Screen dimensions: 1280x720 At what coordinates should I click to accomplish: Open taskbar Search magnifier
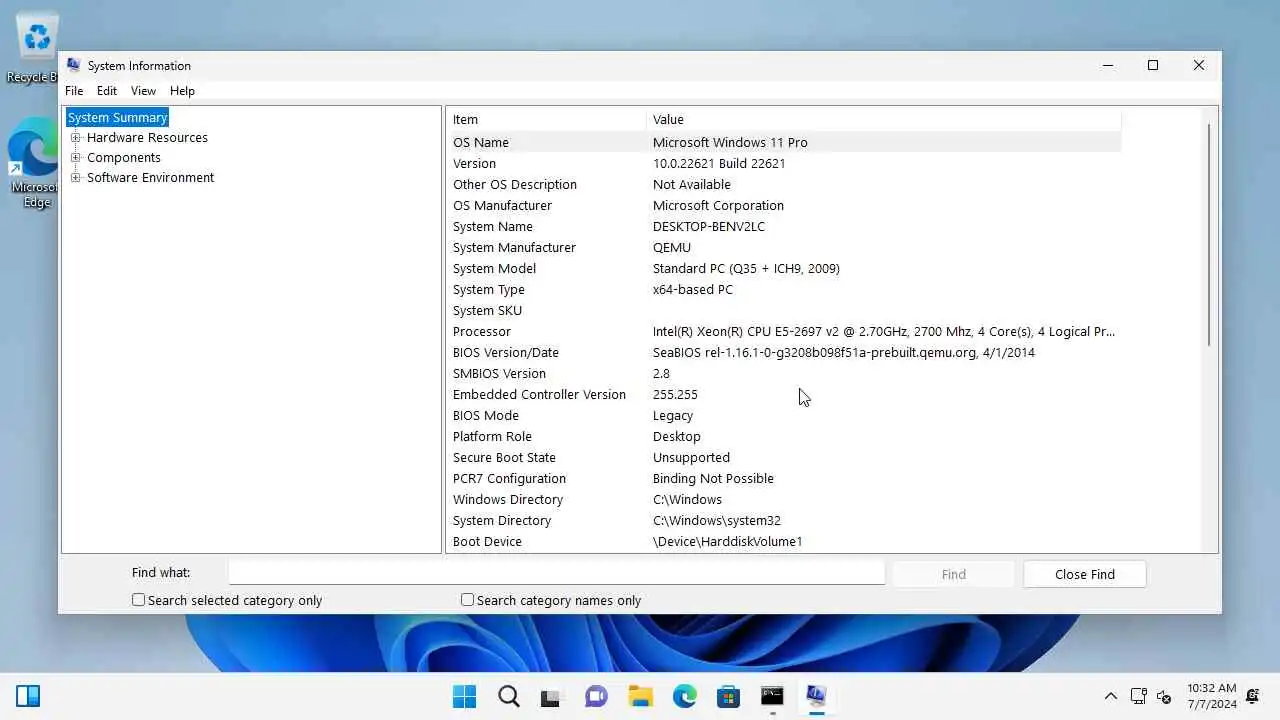tap(509, 696)
